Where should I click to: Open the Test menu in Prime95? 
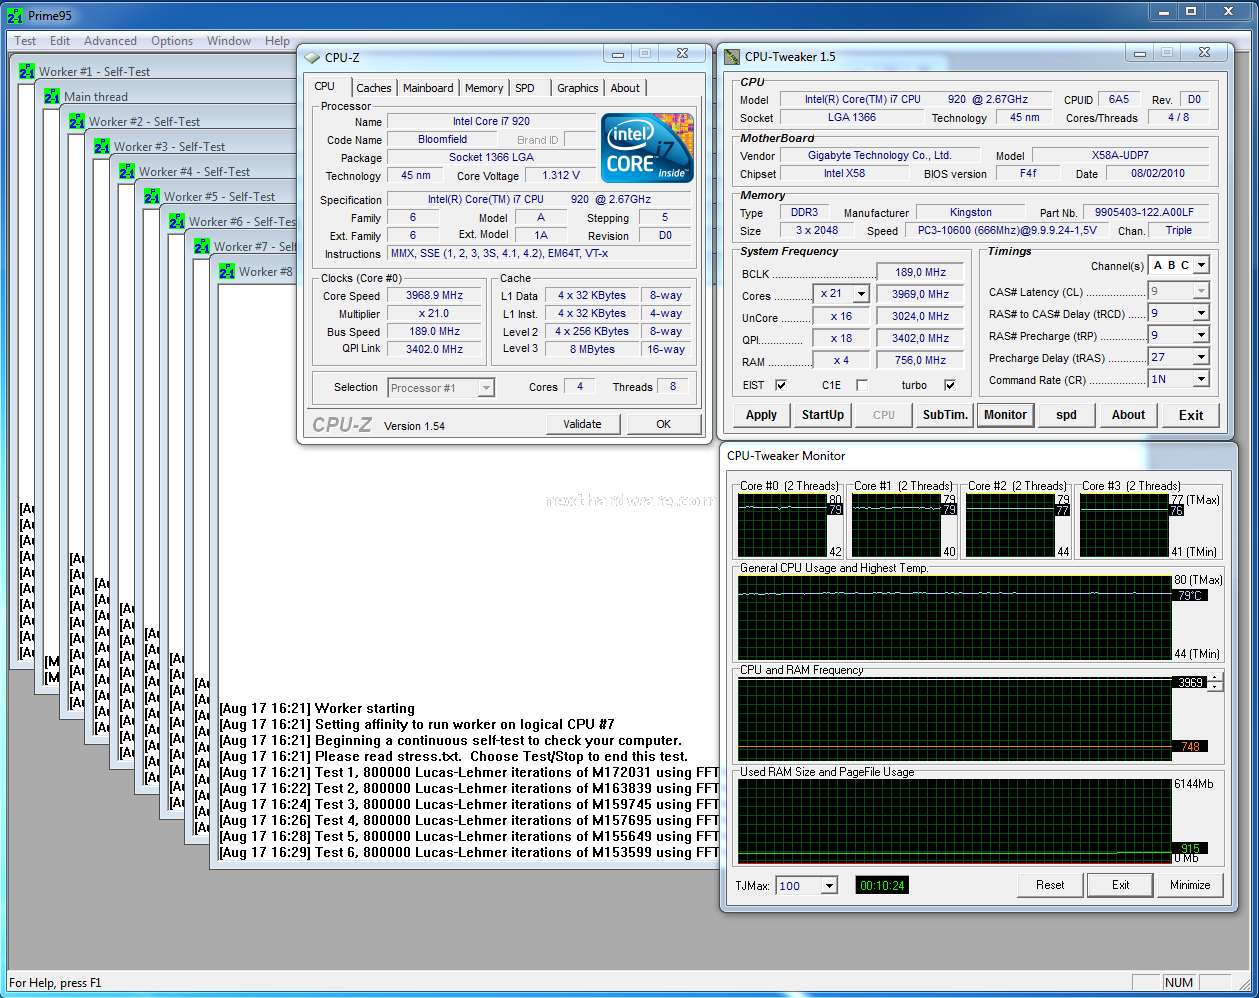(25, 41)
